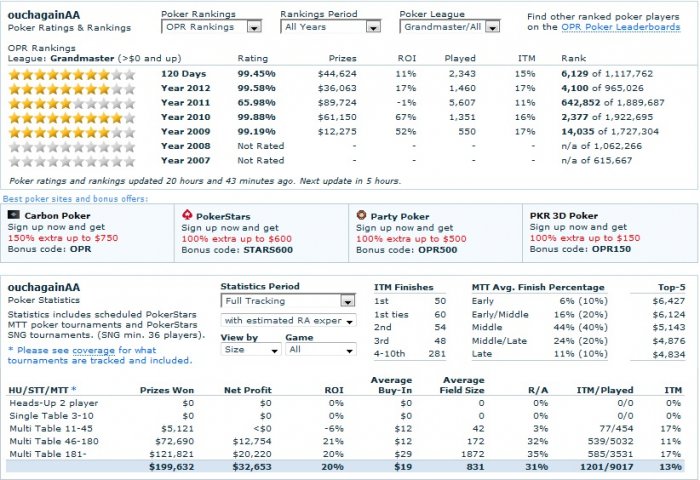Screen dimensions: 700x480
Task: Click the asterisk next to HU/STT/MTT header
Action: [x=74, y=389]
